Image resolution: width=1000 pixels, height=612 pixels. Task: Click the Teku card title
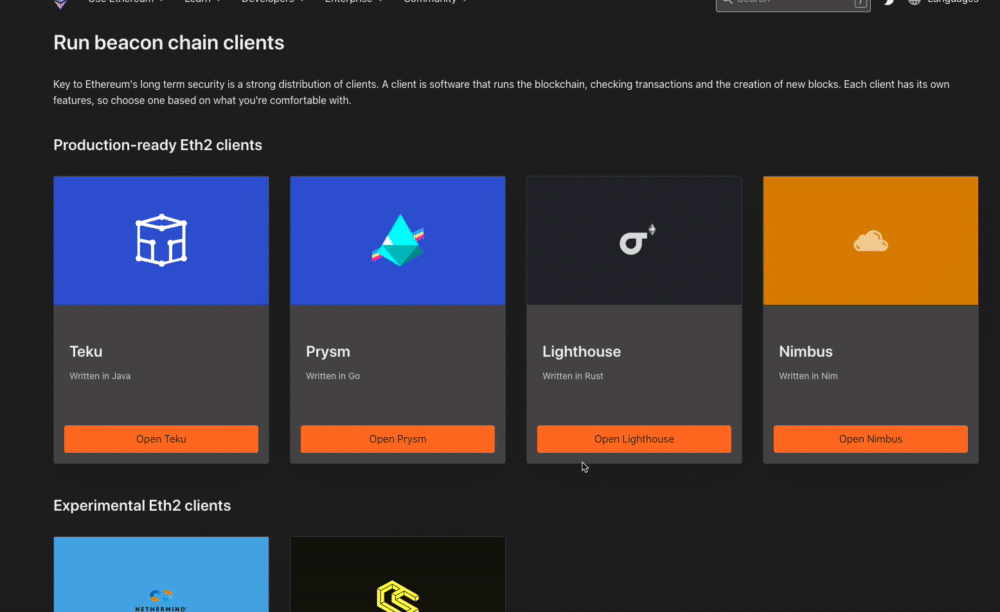(86, 351)
